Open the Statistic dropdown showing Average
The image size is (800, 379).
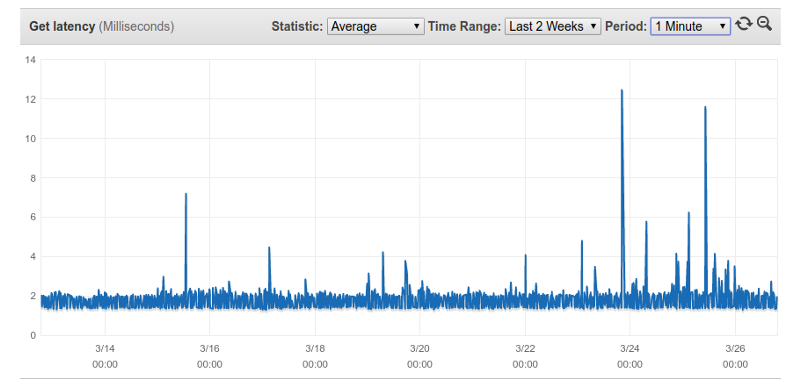pos(376,26)
